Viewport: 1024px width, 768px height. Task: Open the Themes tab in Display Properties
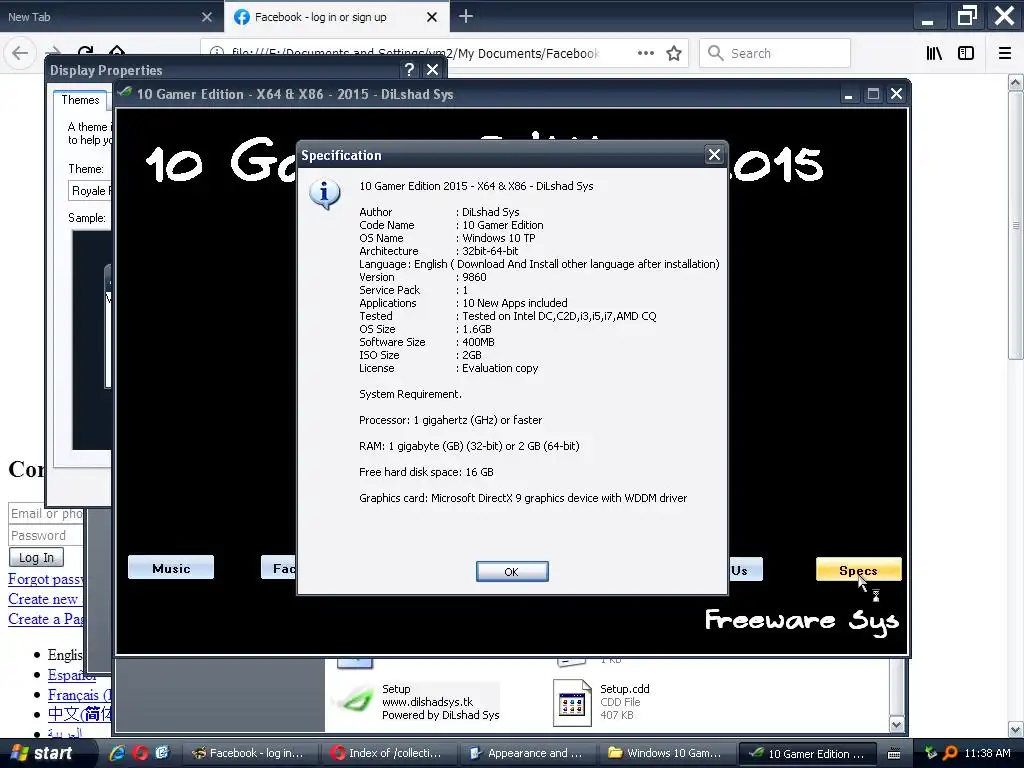click(x=80, y=100)
